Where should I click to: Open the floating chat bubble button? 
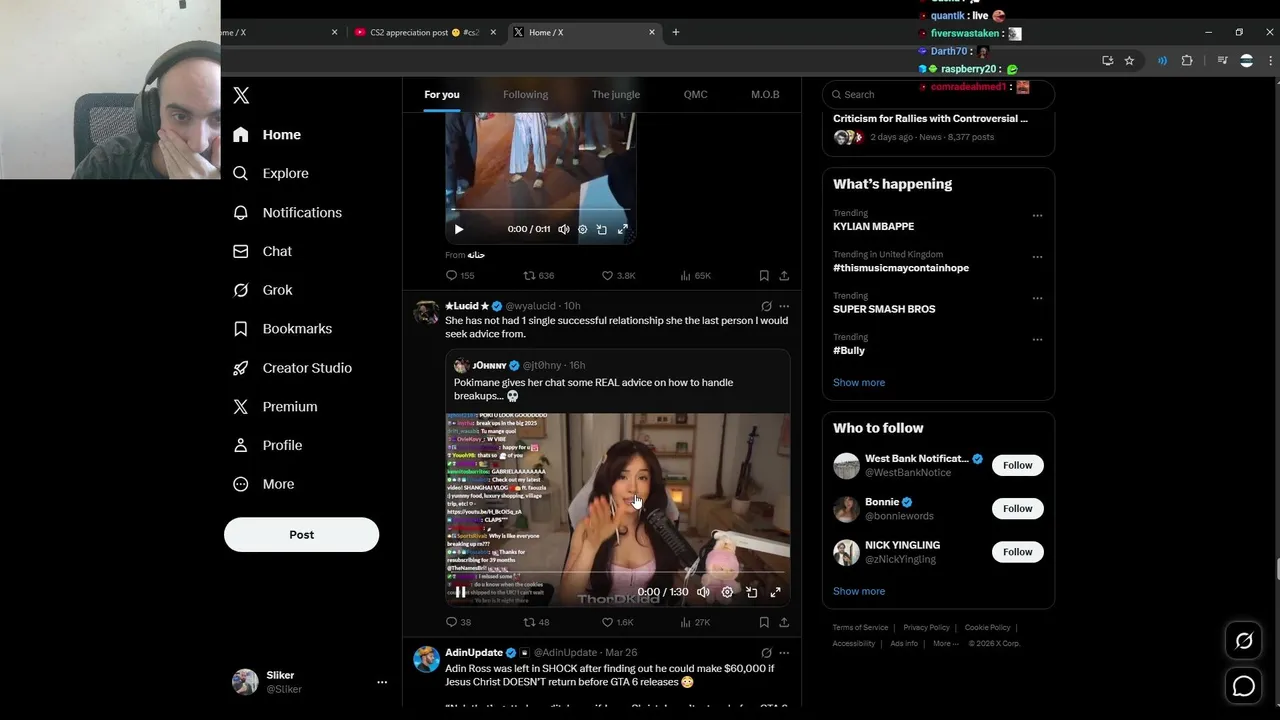point(1244,686)
